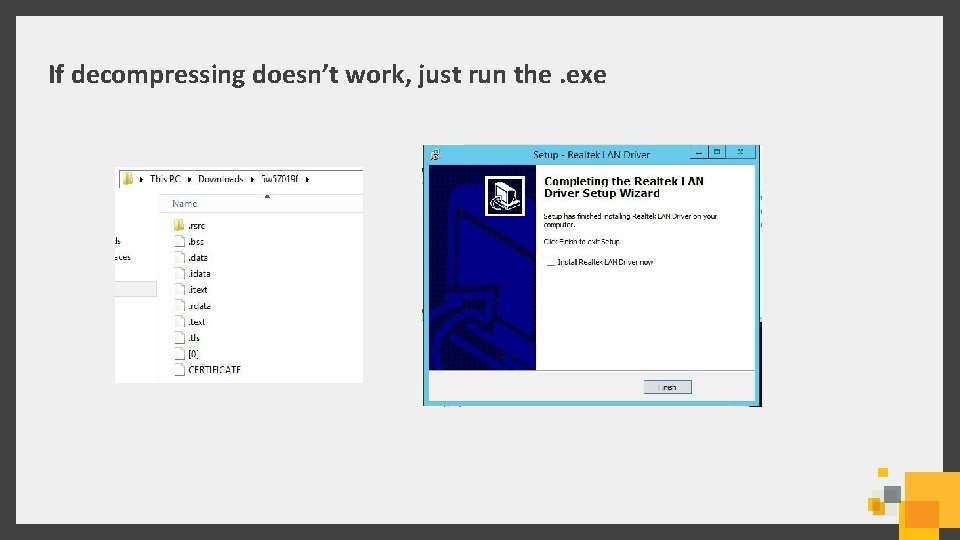Select the .rdata file icon
This screenshot has width=960, height=540.
(x=179, y=306)
